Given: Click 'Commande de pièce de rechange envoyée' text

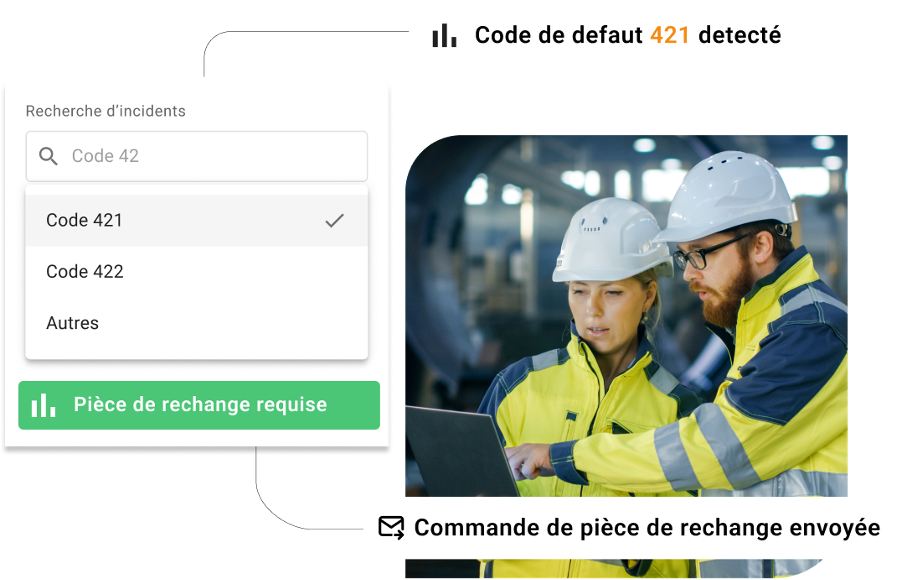Looking at the screenshot, I should coord(647,528).
